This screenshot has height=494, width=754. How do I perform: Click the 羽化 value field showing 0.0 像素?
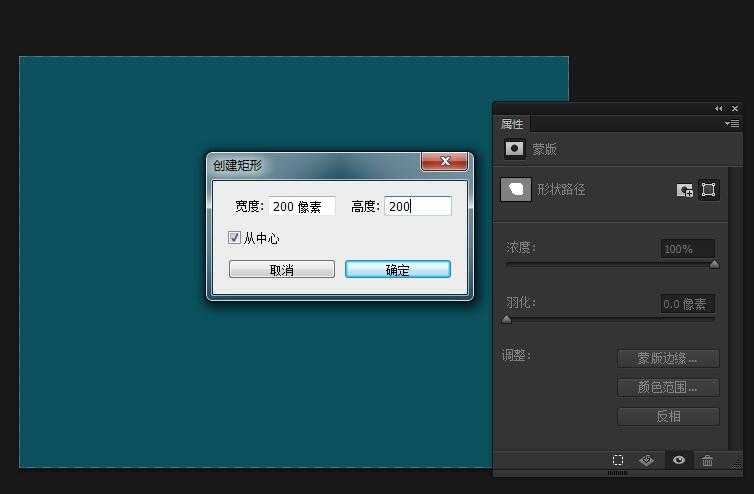coord(688,304)
